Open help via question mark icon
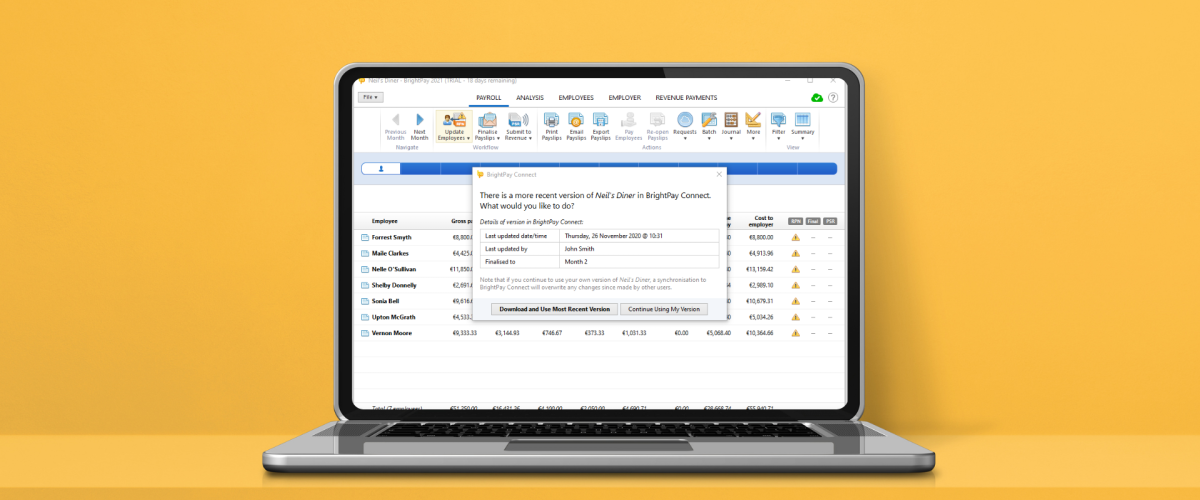This screenshot has height=500, width=1200. click(x=833, y=98)
